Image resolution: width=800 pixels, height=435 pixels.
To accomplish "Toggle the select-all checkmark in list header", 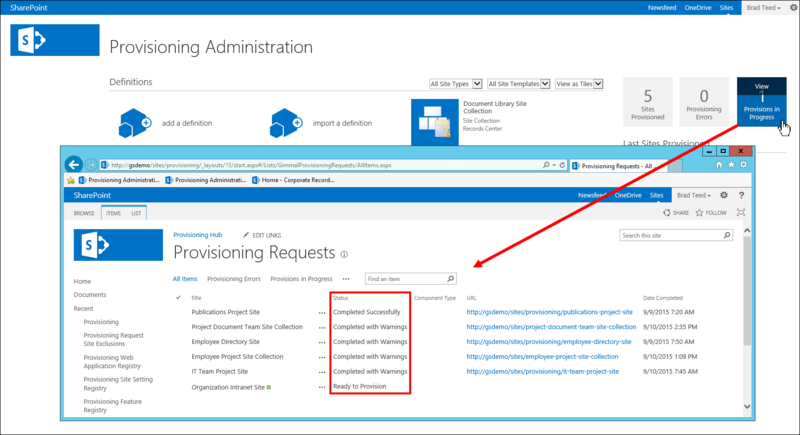I will coord(178,298).
